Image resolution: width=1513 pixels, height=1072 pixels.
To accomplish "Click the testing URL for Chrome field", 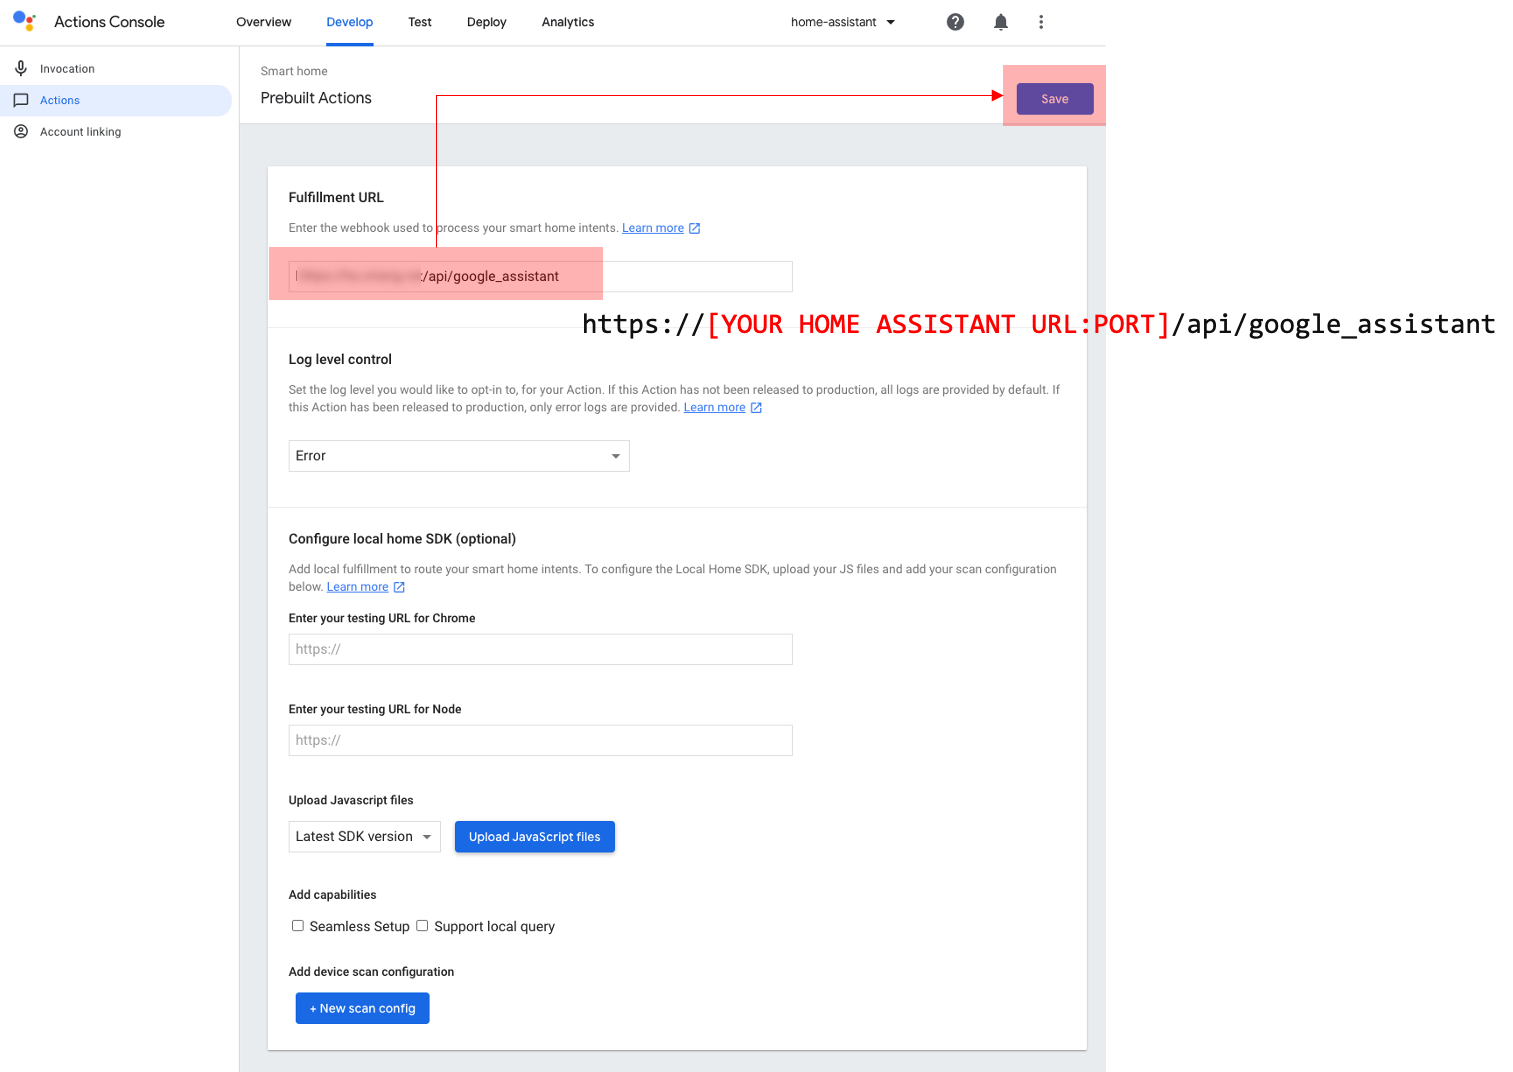I will pos(541,650).
